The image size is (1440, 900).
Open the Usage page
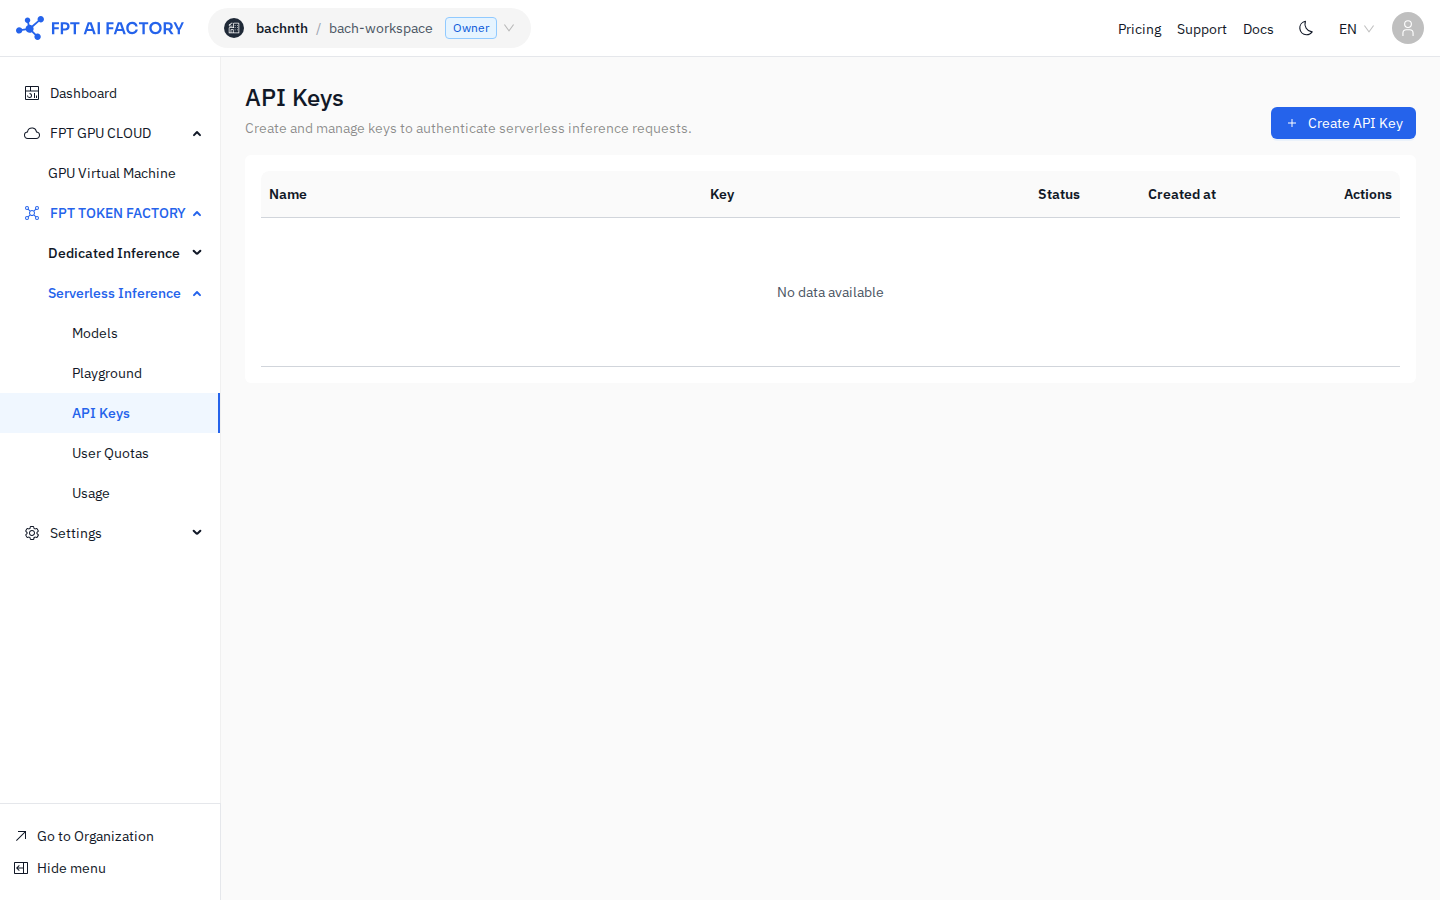[x=110, y=493]
